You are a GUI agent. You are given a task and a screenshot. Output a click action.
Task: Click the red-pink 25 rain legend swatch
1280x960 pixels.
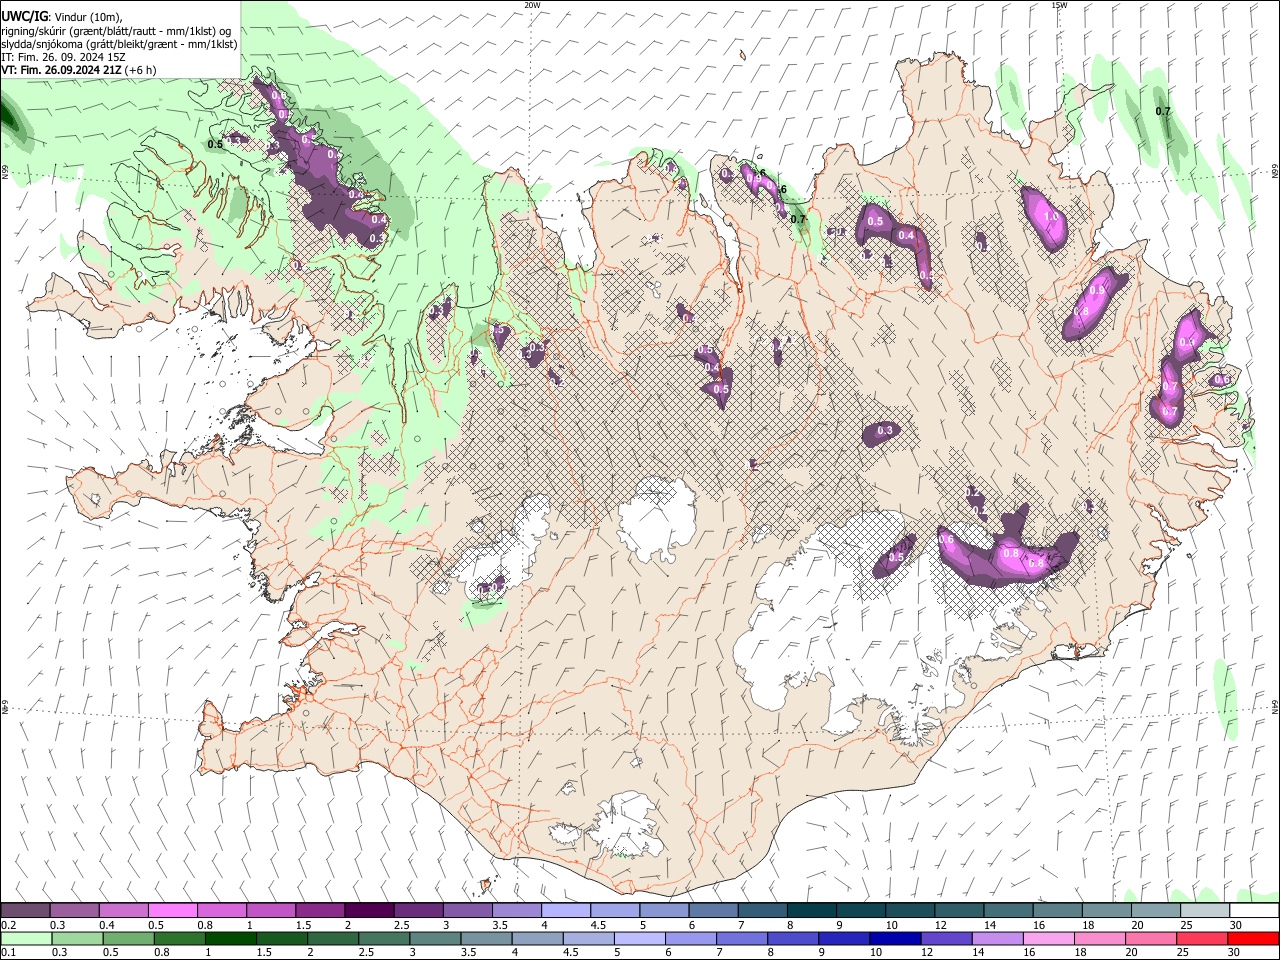[x=1201, y=939]
